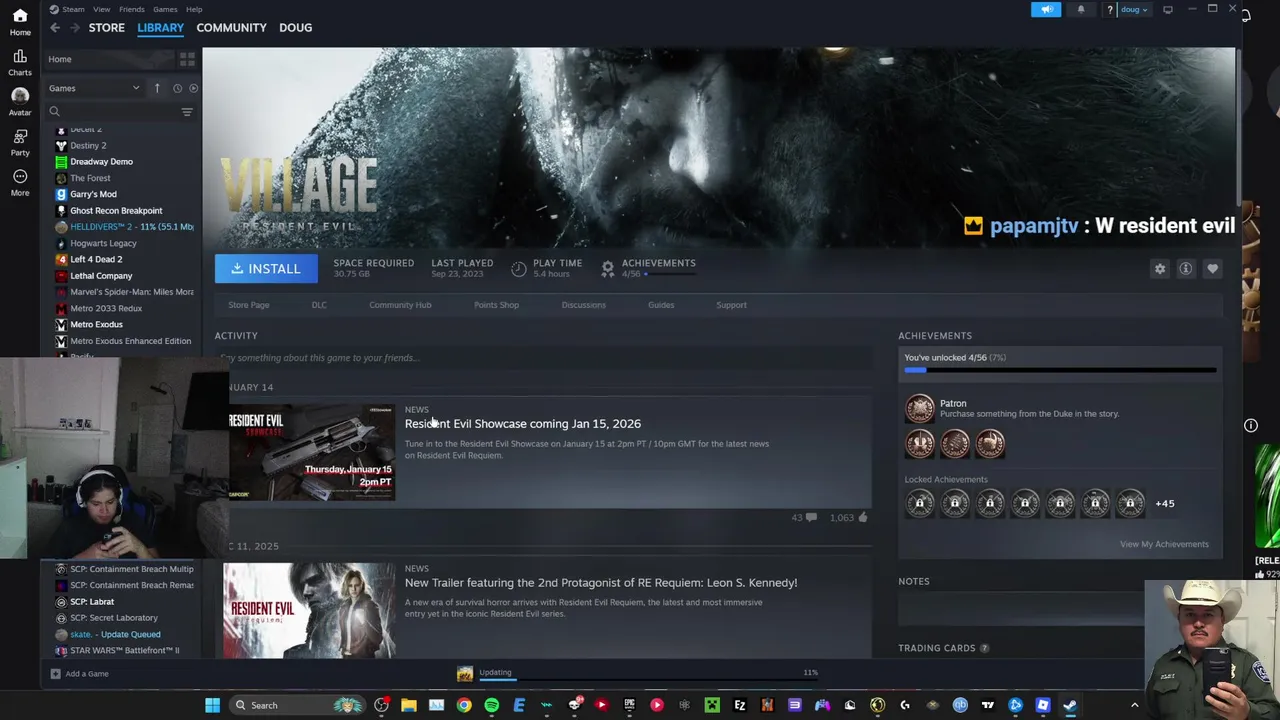Toggle library sort direction arrow
Image resolution: width=1280 pixels, height=720 pixels.
(x=157, y=88)
